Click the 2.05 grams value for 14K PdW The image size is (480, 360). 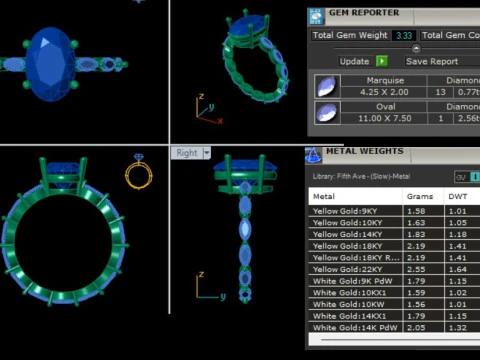(416, 327)
